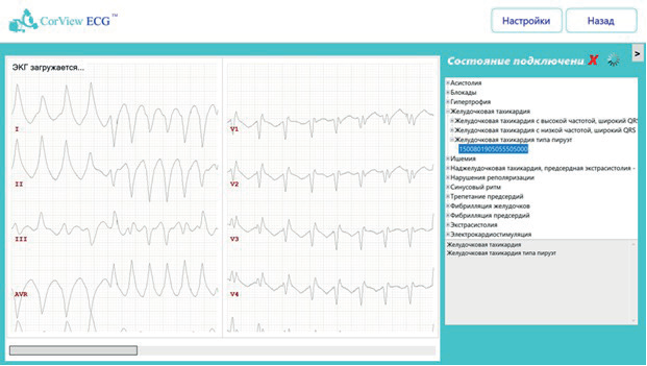Expand the Асистолия category

click(x=448, y=83)
